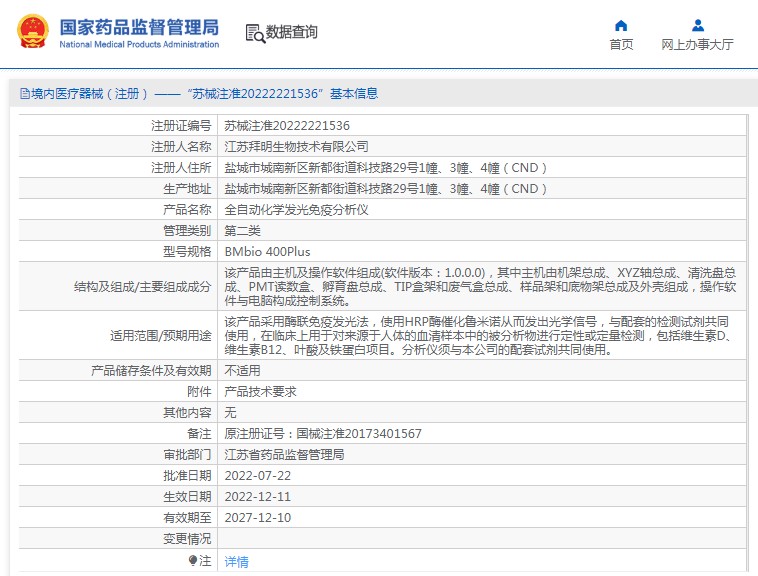Click the 适用范围/预期用途 description paragraph
The width and height of the screenshot is (758, 576).
point(479,335)
